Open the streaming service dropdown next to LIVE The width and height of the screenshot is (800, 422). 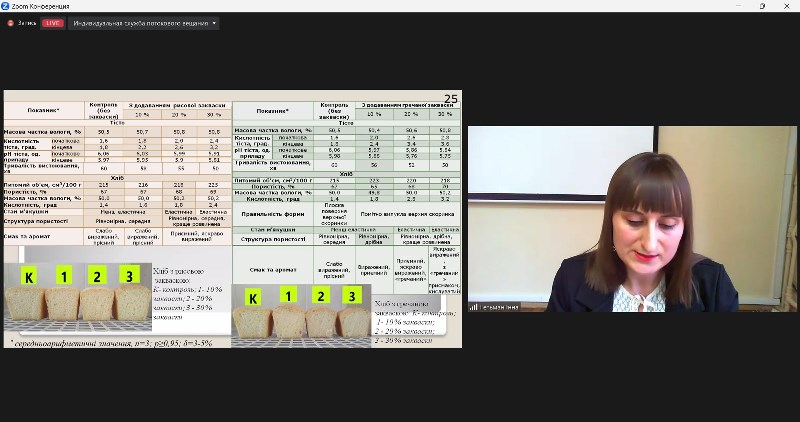point(144,23)
